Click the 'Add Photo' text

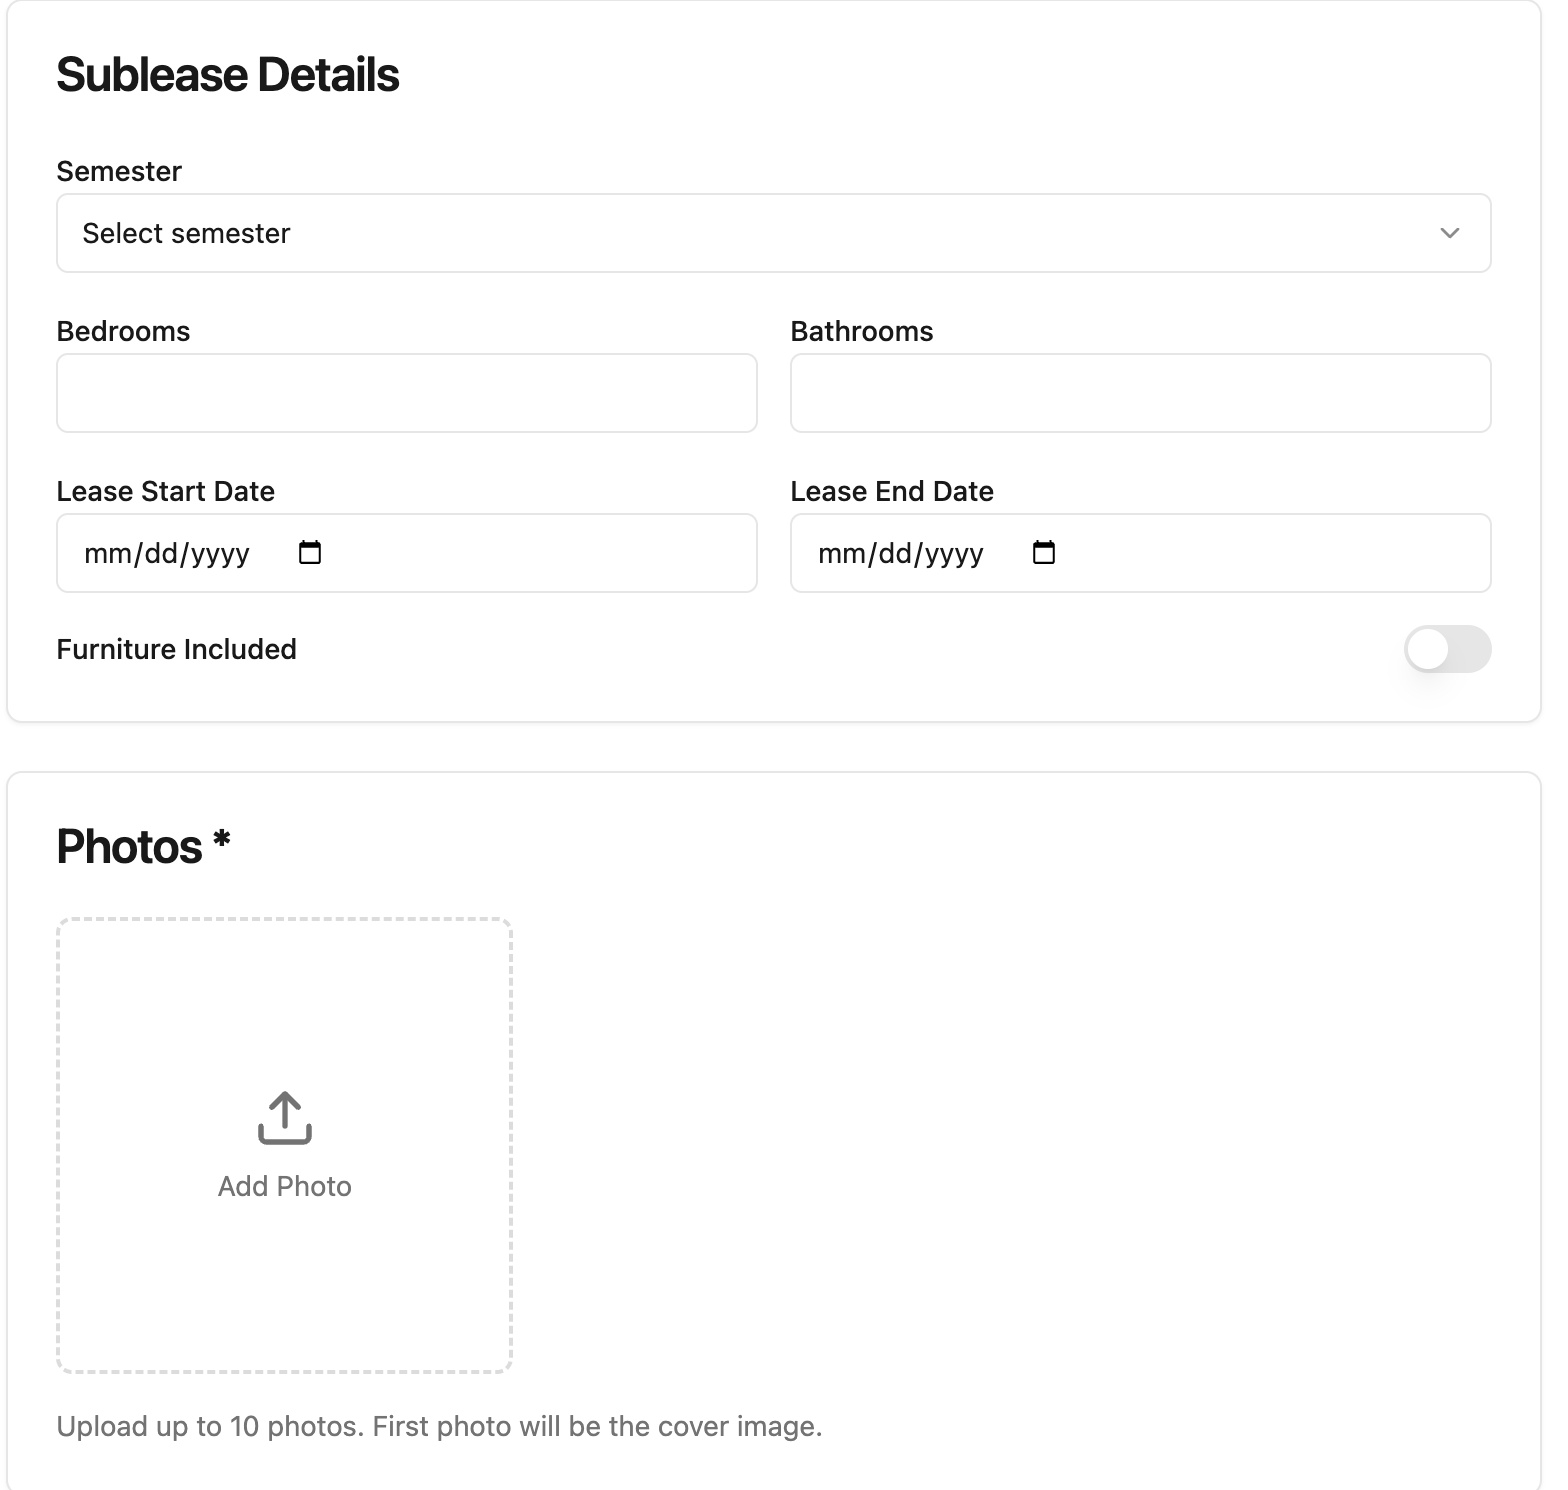click(x=285, y=1186)
